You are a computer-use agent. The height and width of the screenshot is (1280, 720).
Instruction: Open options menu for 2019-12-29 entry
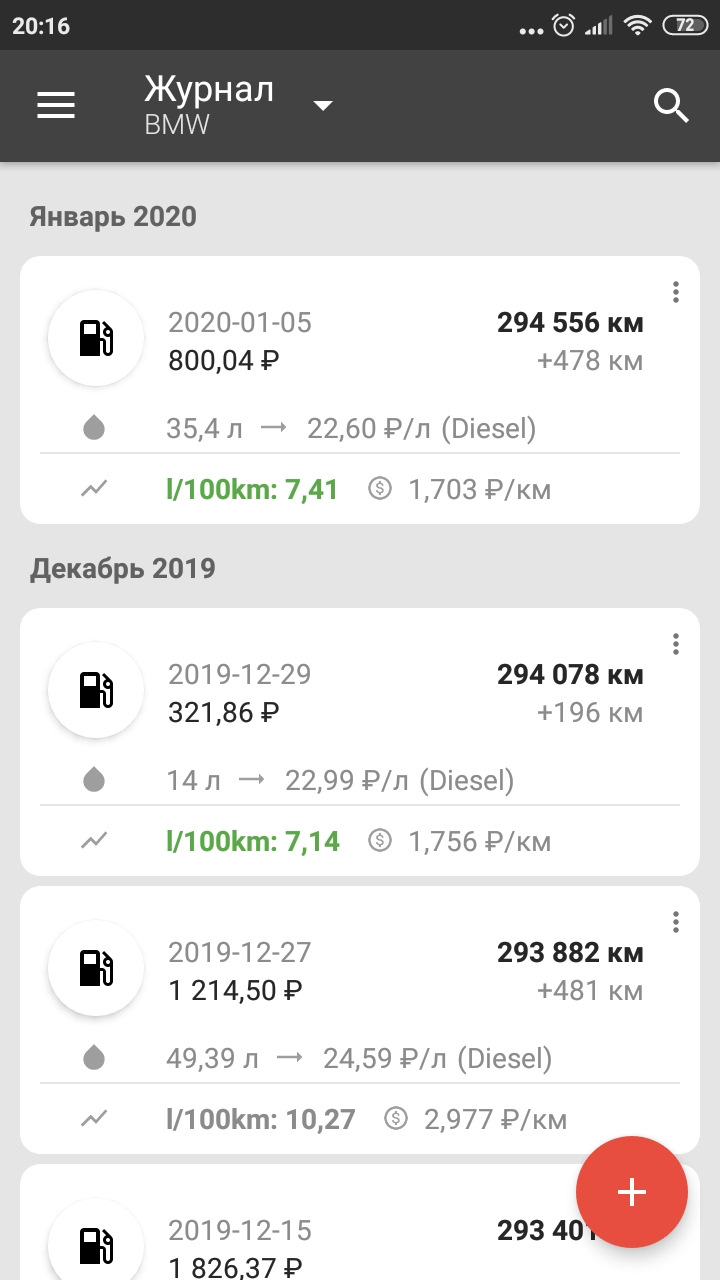[676, 644]
